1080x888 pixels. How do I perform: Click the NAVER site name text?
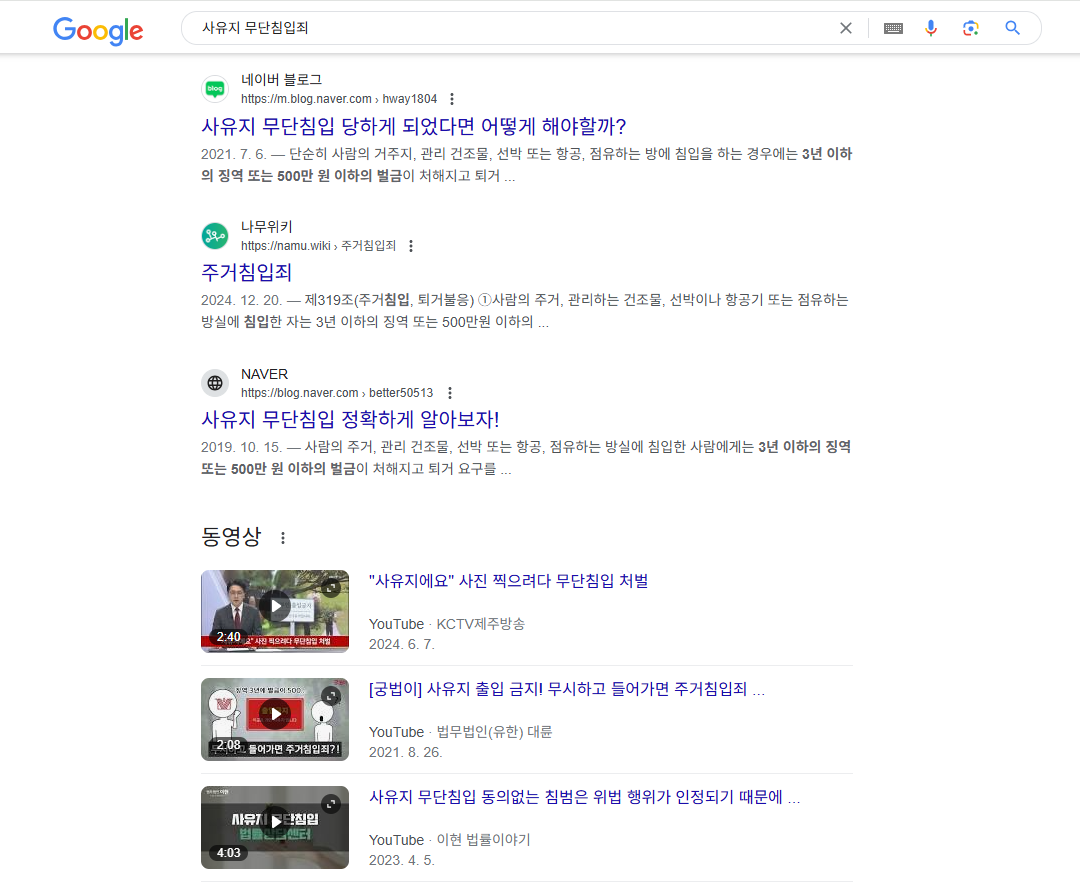[264, 374]
